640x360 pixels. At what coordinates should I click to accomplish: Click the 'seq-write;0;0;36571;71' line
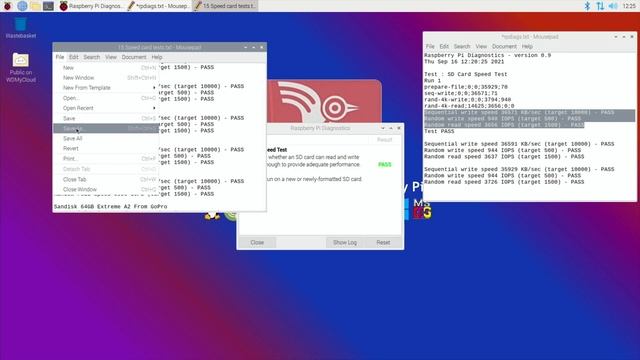point(461,93)
